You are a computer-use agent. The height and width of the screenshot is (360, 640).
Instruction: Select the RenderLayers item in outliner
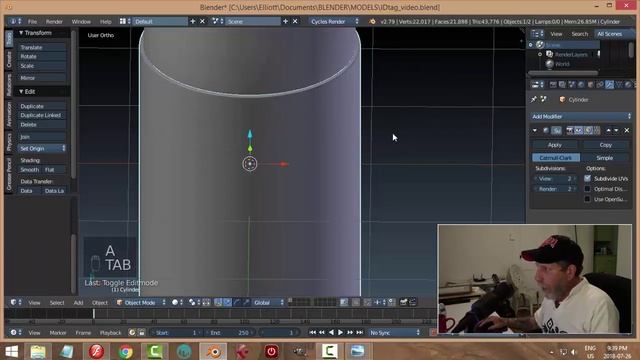(x=571, y=54)
